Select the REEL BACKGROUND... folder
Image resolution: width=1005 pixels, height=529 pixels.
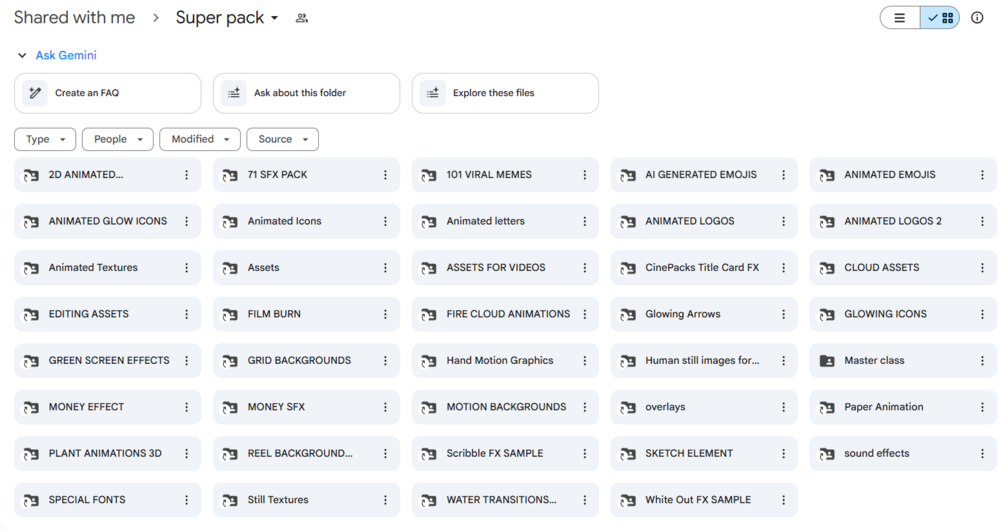coord(306,453)
